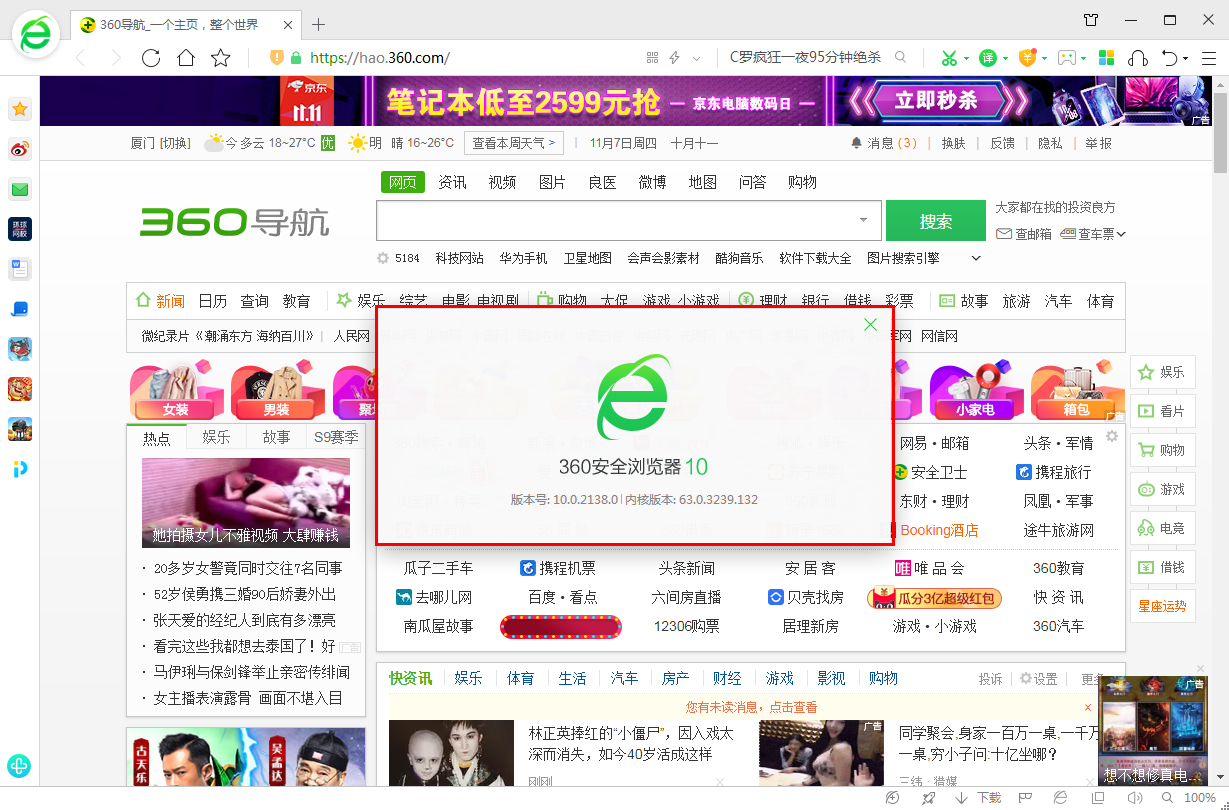Screen dimensions: 1229x810
Task: Switch to IE compatibility mode icon
Action: pos(1059,798)
